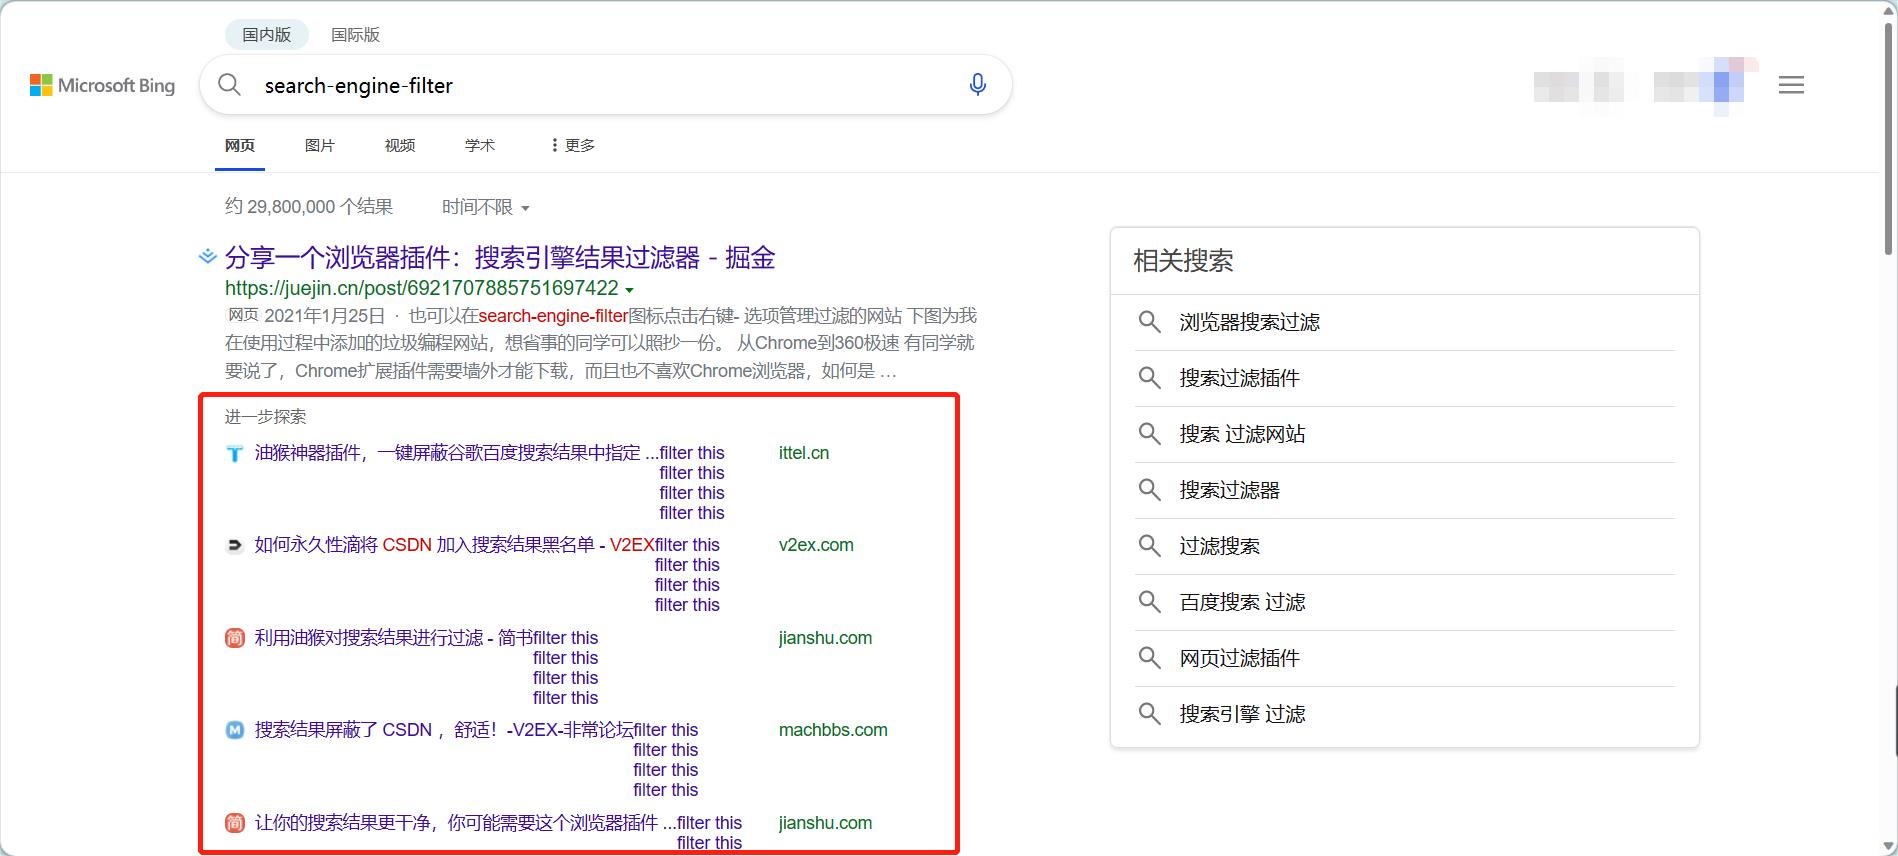Select the 图片 tab
Image resolution: width=1898 pixels, height=856 pixels.
pos(320,145)
